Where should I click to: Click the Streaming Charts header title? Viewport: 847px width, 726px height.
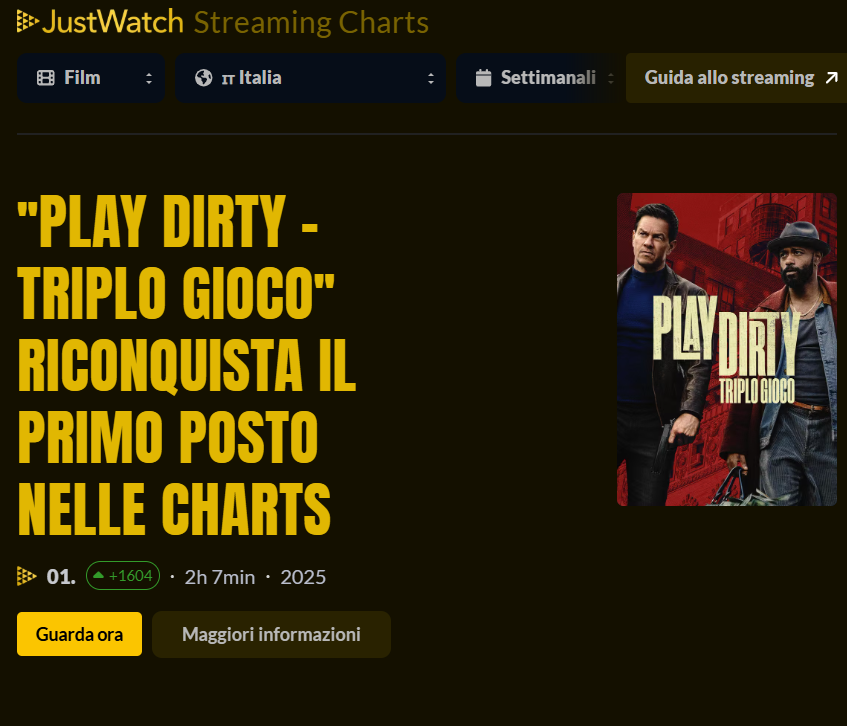[x=311, y=23]
